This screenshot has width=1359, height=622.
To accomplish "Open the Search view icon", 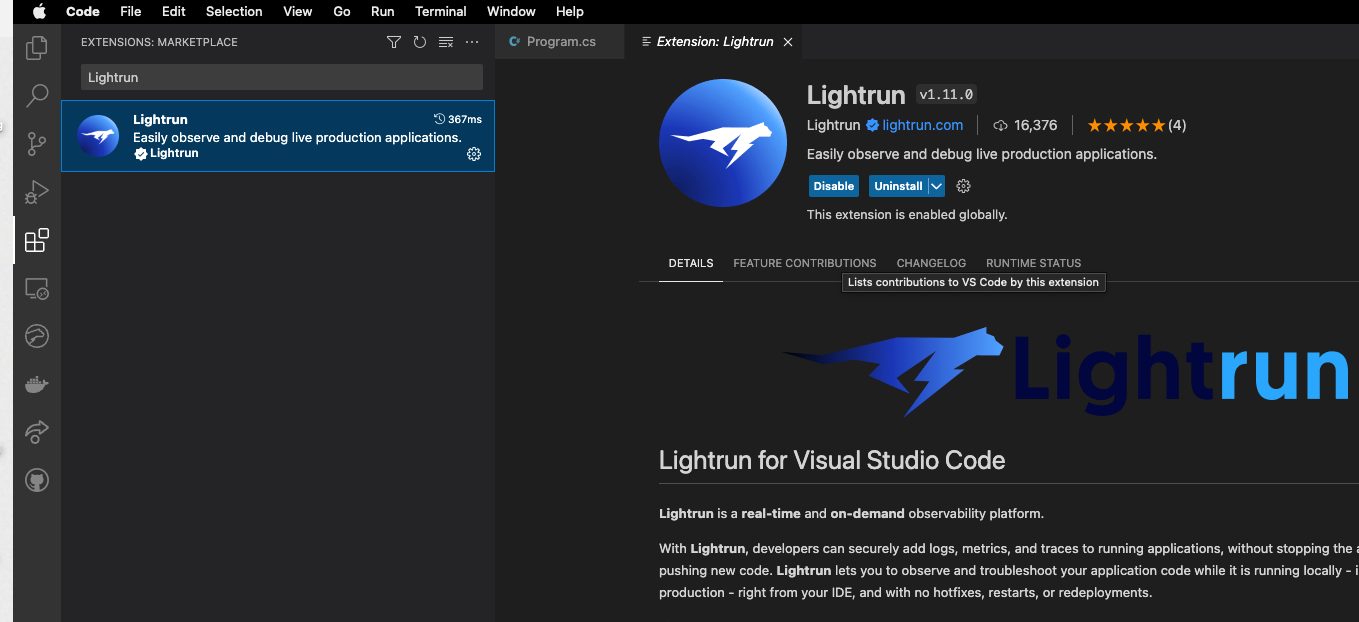I will 37,96.
